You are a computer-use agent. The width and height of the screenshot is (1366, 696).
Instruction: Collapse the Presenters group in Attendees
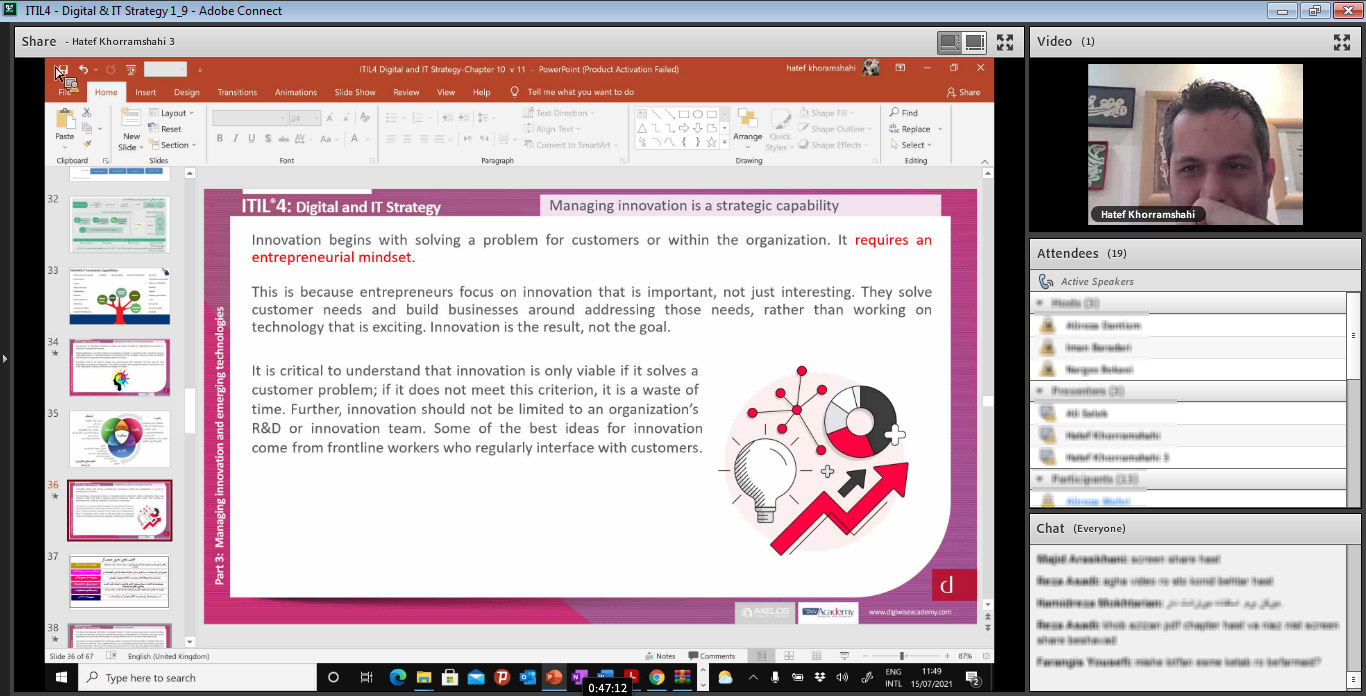point(1041,391)
